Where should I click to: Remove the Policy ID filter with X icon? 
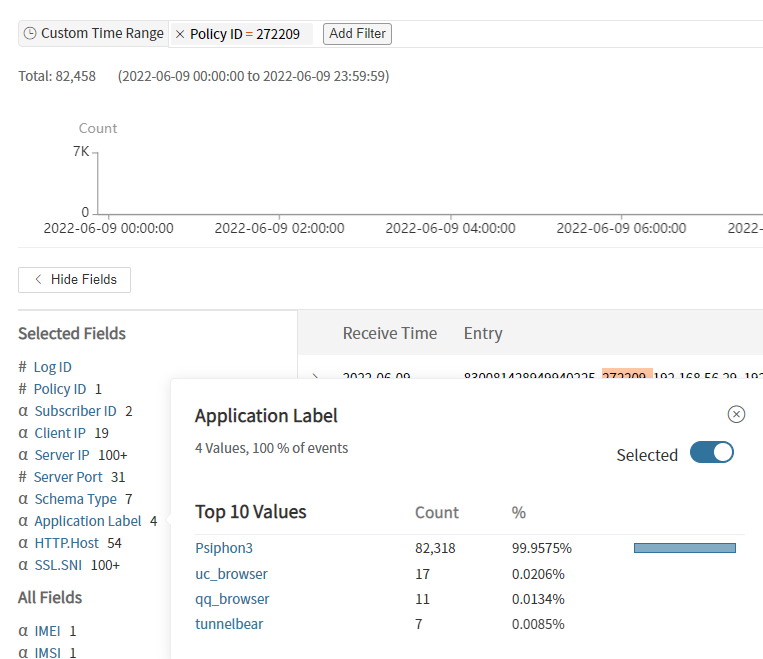pyautogui.click(x=180, y=34)
